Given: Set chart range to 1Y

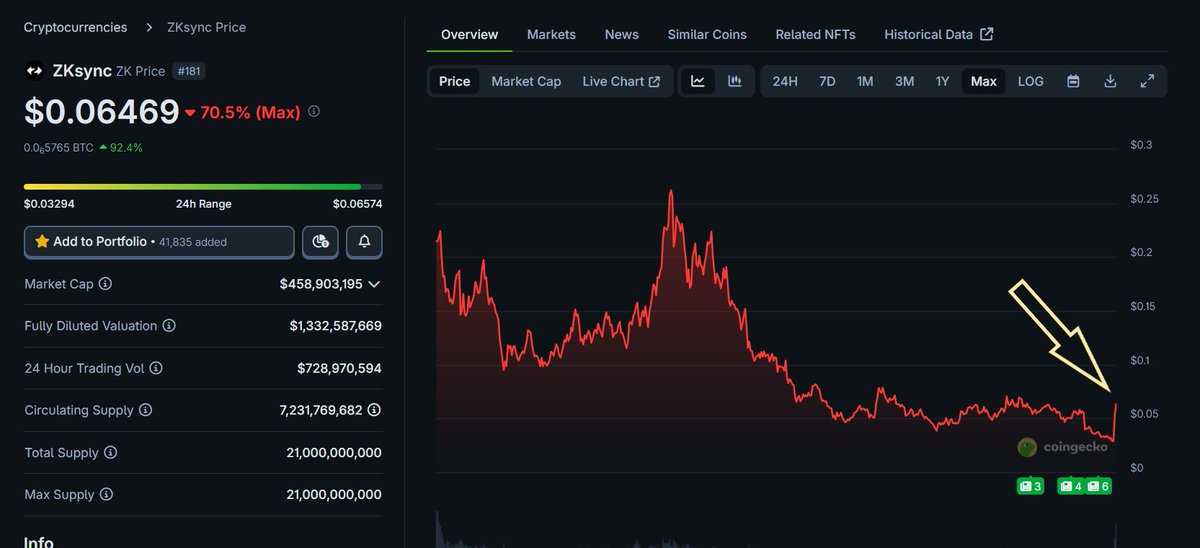Looking at the screenshot, I should pos(942,81).
